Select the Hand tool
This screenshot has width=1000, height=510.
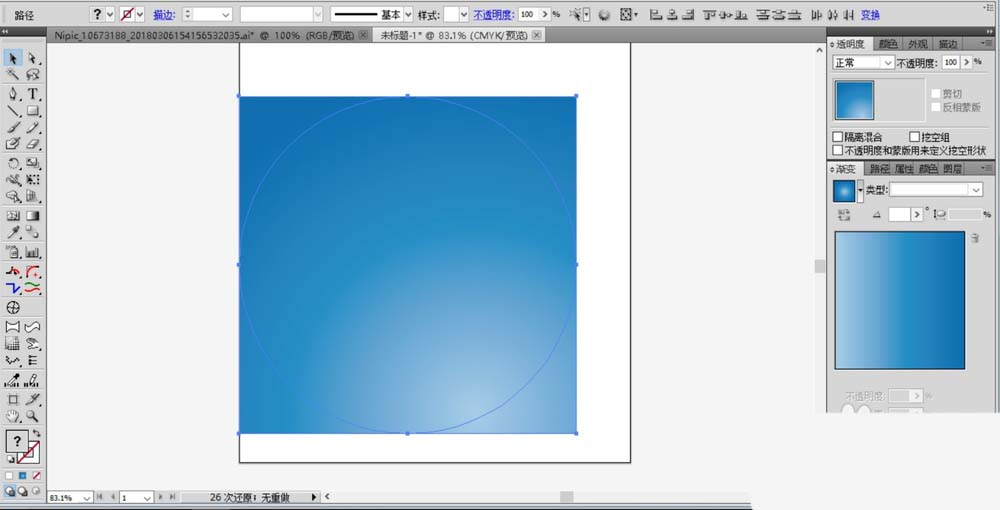pyautogui.click(x=13, y=416)
